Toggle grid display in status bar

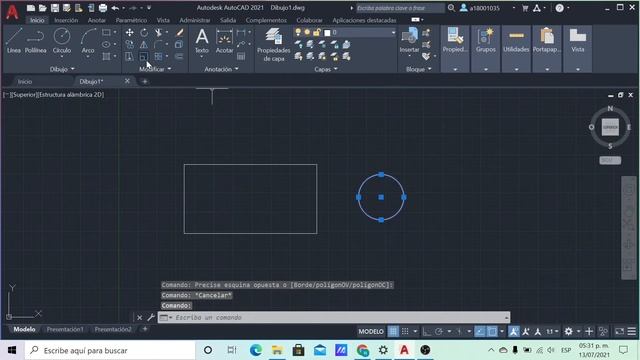coord(393,331)
